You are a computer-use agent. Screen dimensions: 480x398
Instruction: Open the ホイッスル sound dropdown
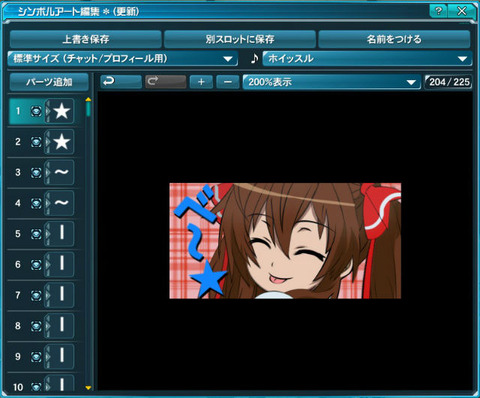367,59
